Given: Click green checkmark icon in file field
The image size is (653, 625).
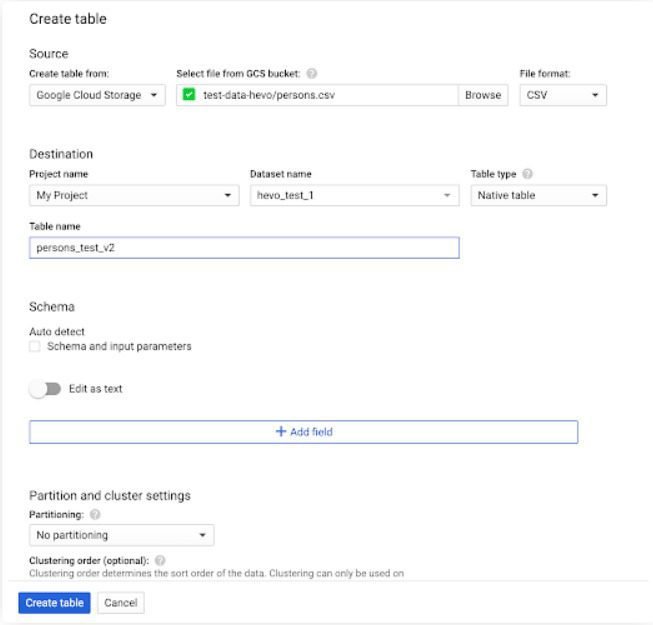Looking at the screenshot, I should tap(189, 95).
